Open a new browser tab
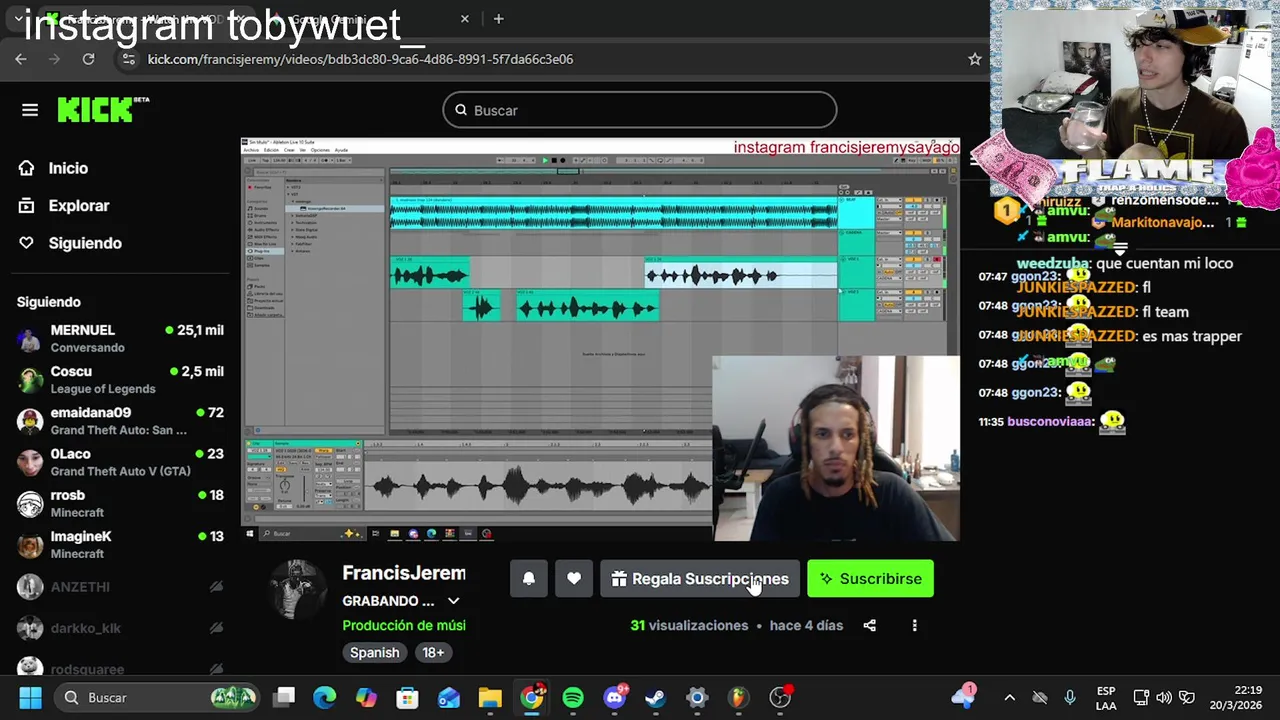1280x720 pixels. [x=498, y=18]
